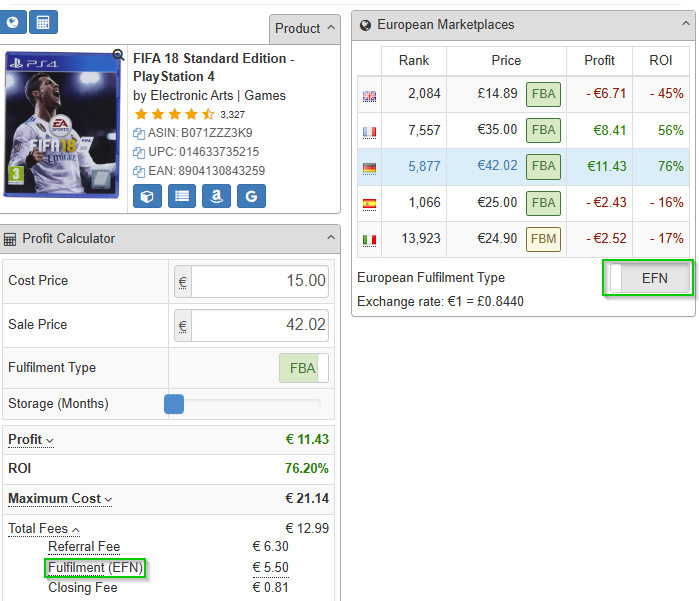Click the globe icon button at top left
This screenshot has width=699, height=601.
click(x=12, y=22)
